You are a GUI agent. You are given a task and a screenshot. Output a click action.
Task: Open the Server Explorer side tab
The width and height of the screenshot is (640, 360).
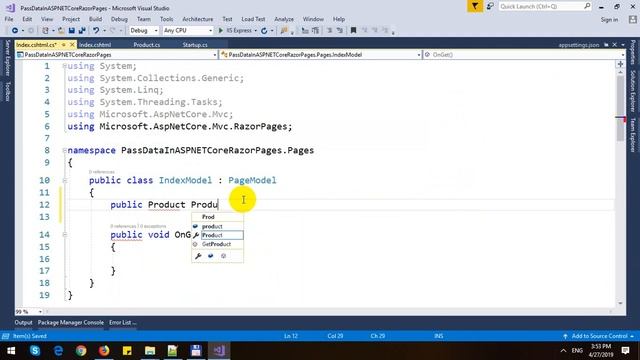(x=7, y=58)
